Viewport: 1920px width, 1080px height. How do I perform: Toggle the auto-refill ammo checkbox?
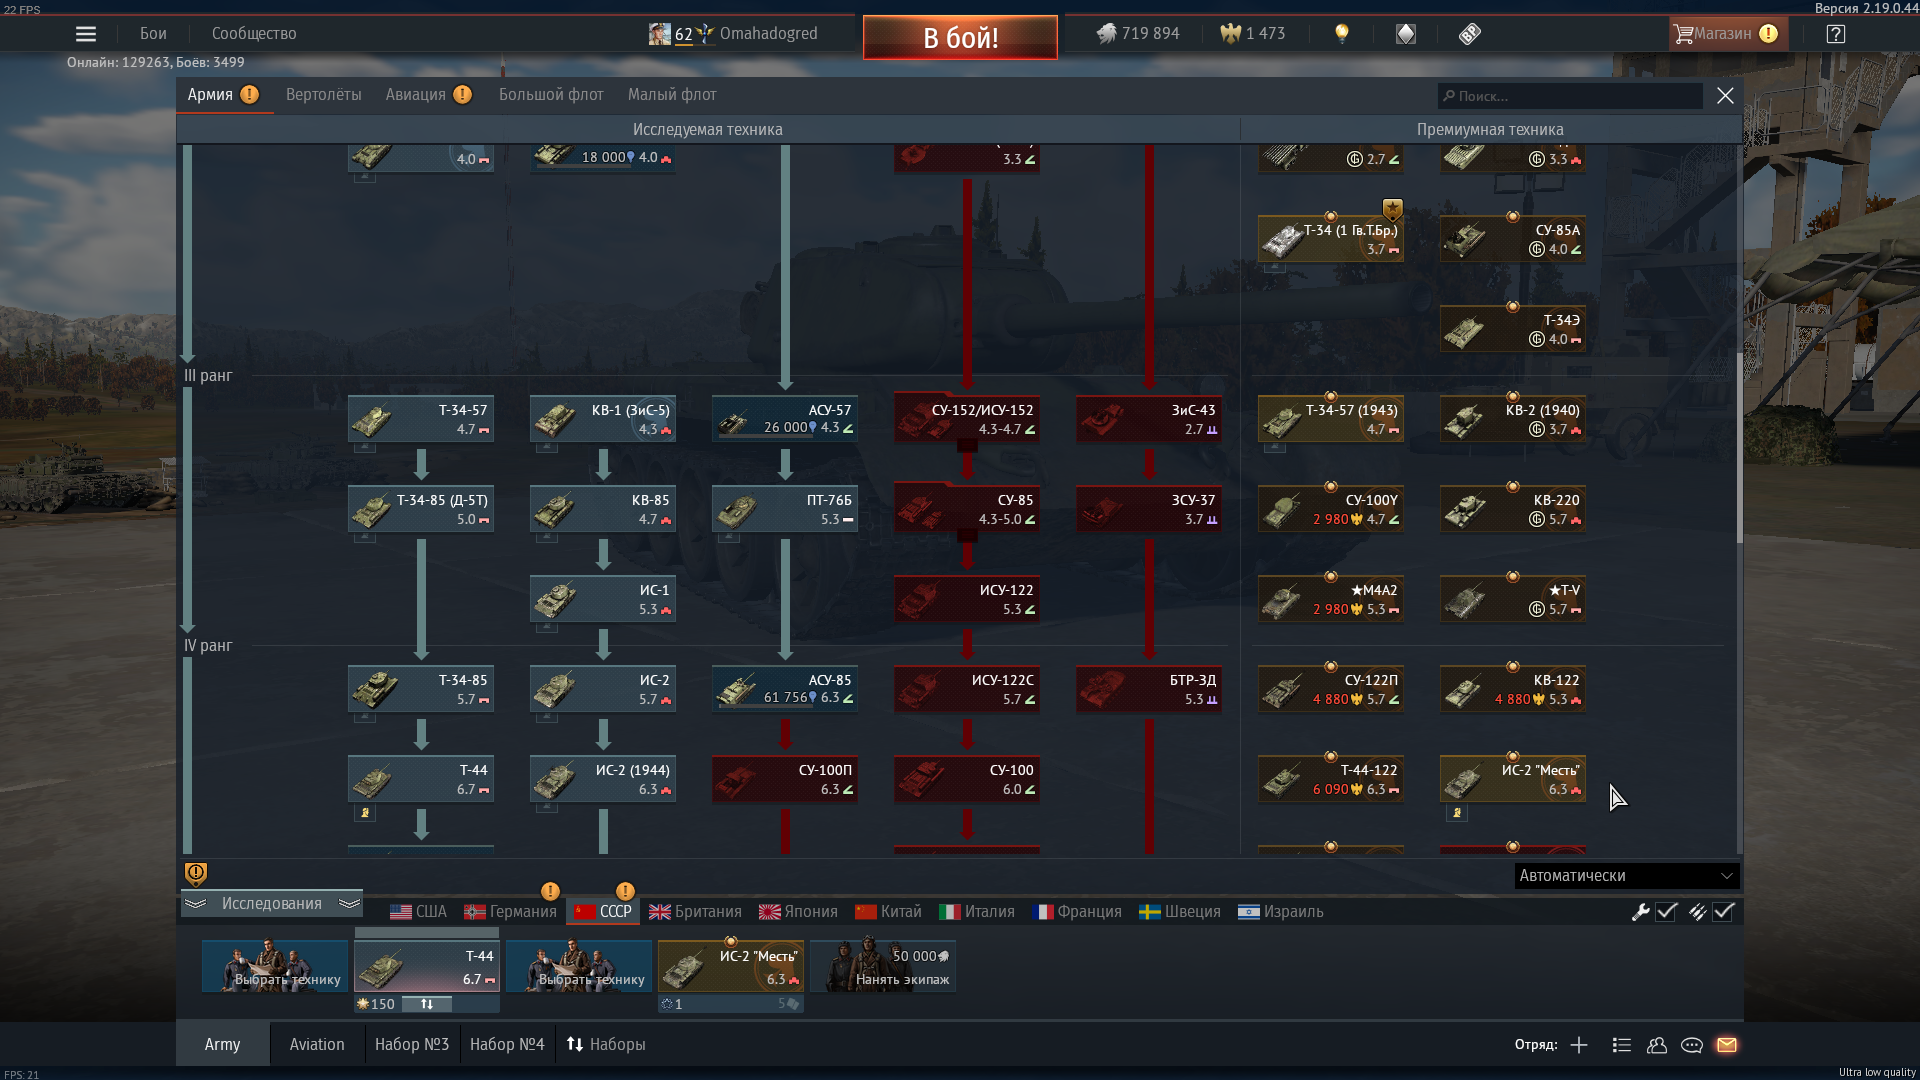(1723, 912)
